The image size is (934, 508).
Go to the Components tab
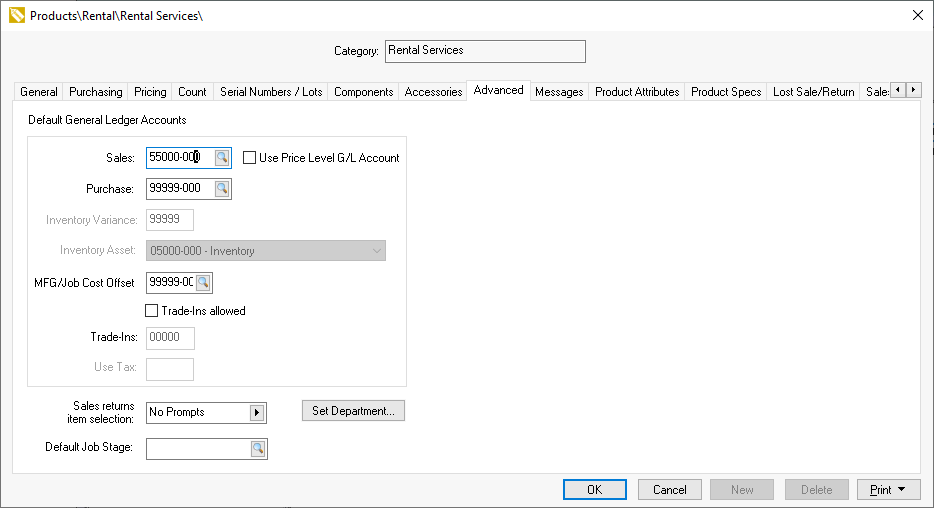tap(363, 92)
